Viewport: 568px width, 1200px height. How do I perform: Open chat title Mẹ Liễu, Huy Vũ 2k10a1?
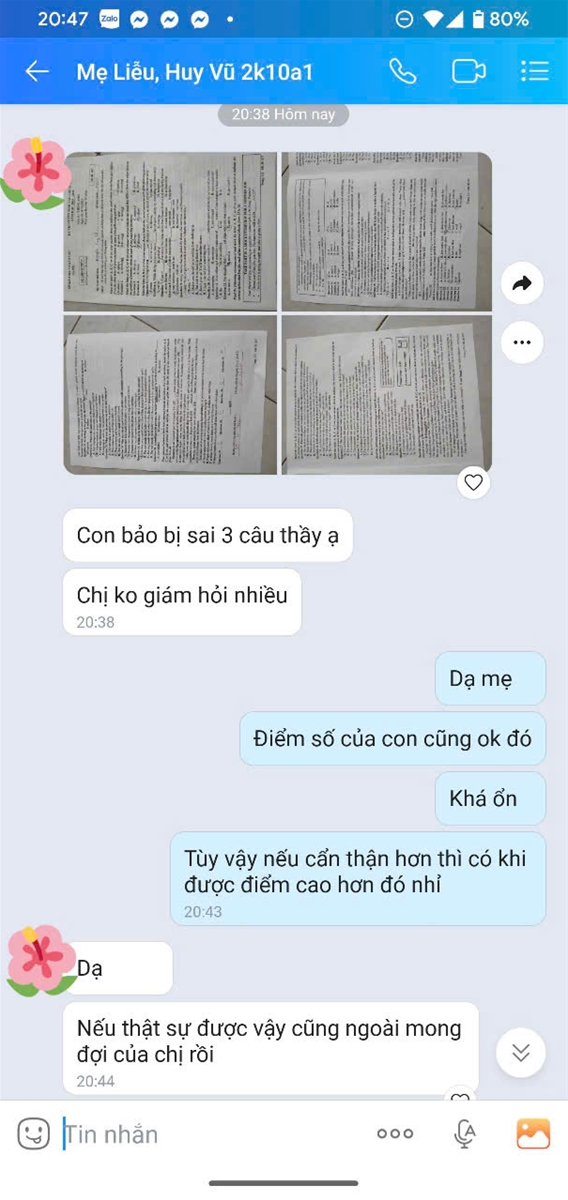click(195, 71)
